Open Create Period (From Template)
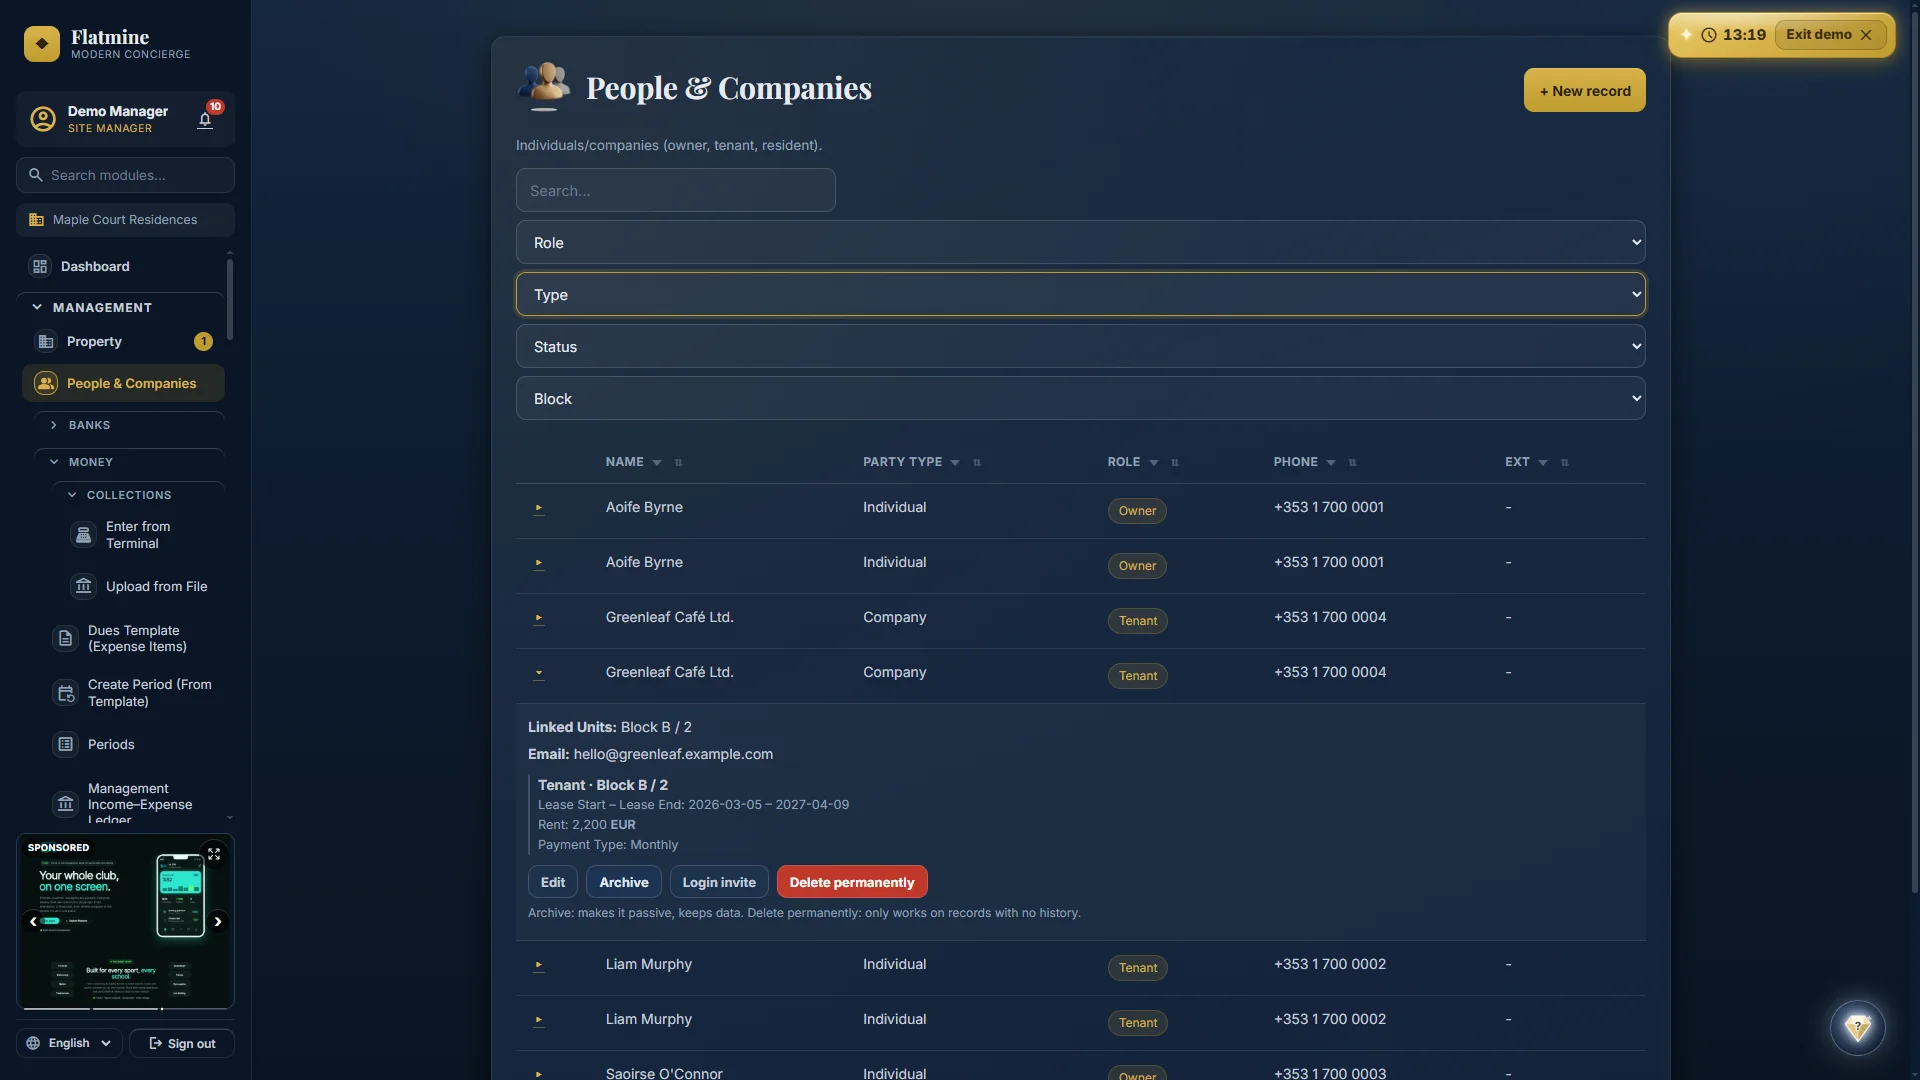Image resolution: width=1920 pixels, height=1080 pixels. pyautogui.click(x=133, y=693)
